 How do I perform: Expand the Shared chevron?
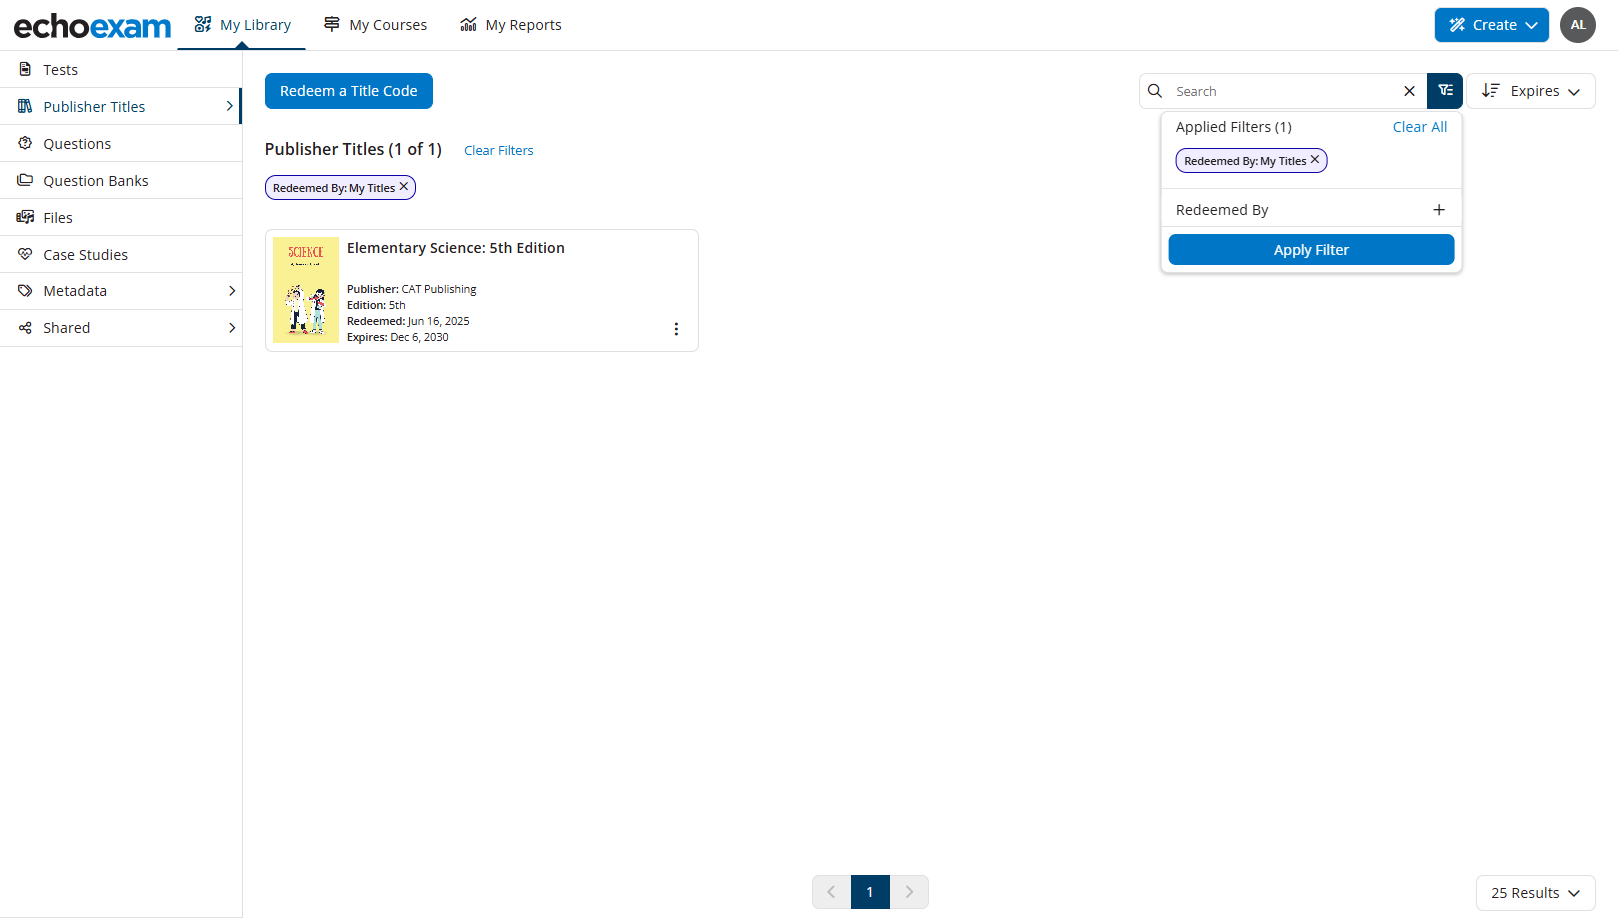coord(232,328)
